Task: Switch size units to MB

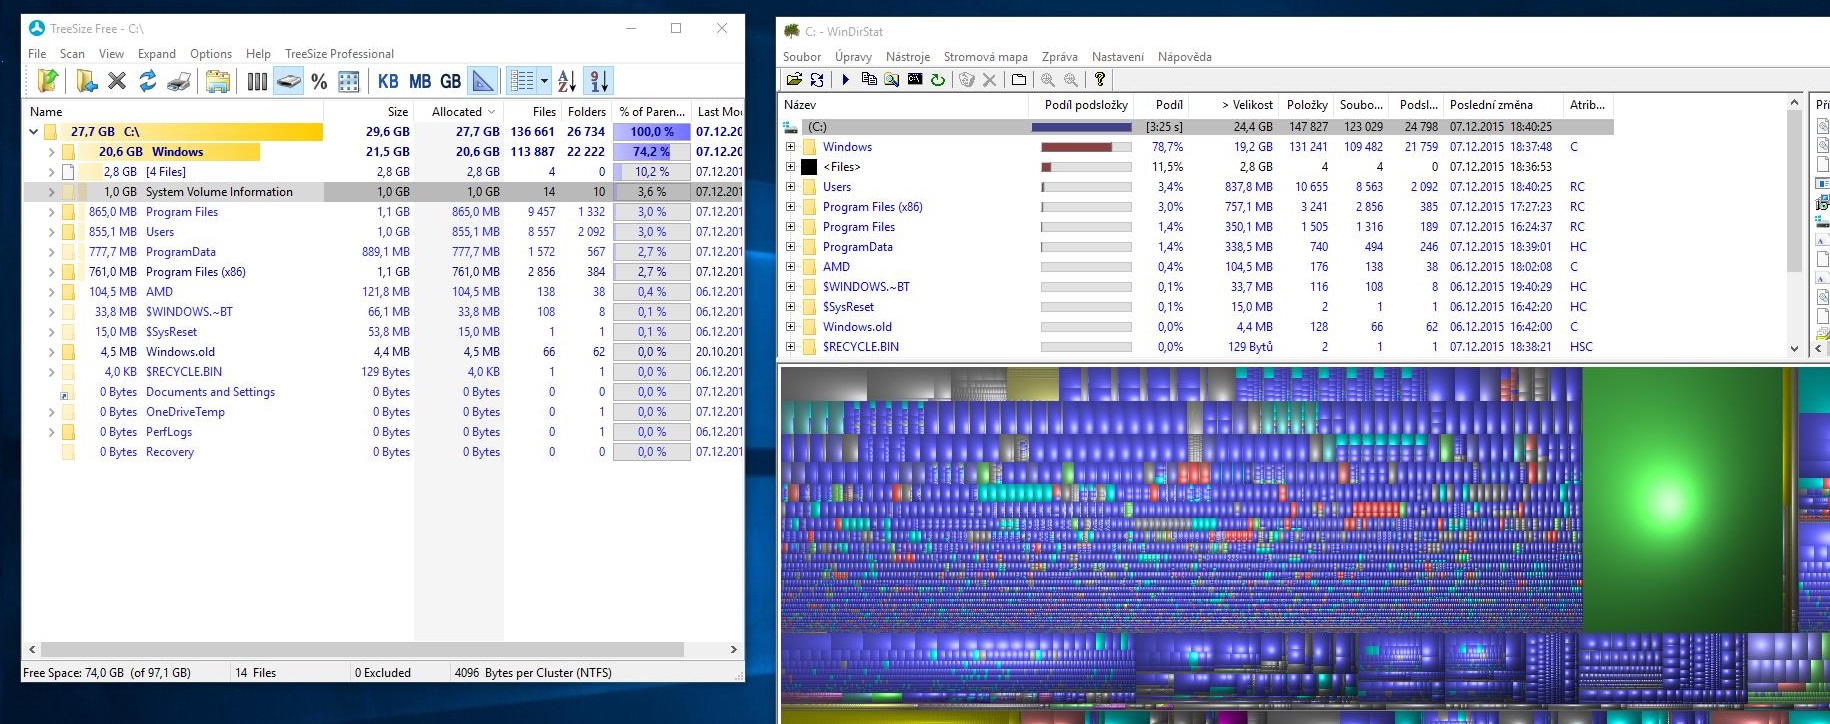Action: [x=420, y=81]
